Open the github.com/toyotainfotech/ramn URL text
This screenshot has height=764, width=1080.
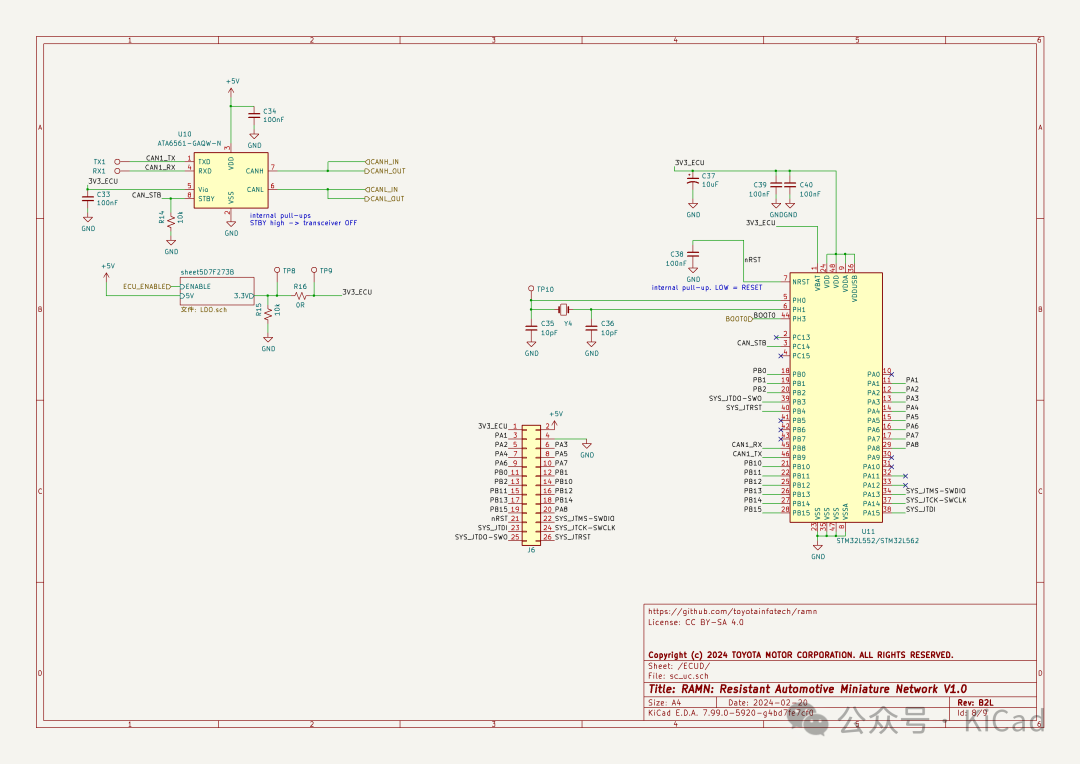click(x=733, y=611)
